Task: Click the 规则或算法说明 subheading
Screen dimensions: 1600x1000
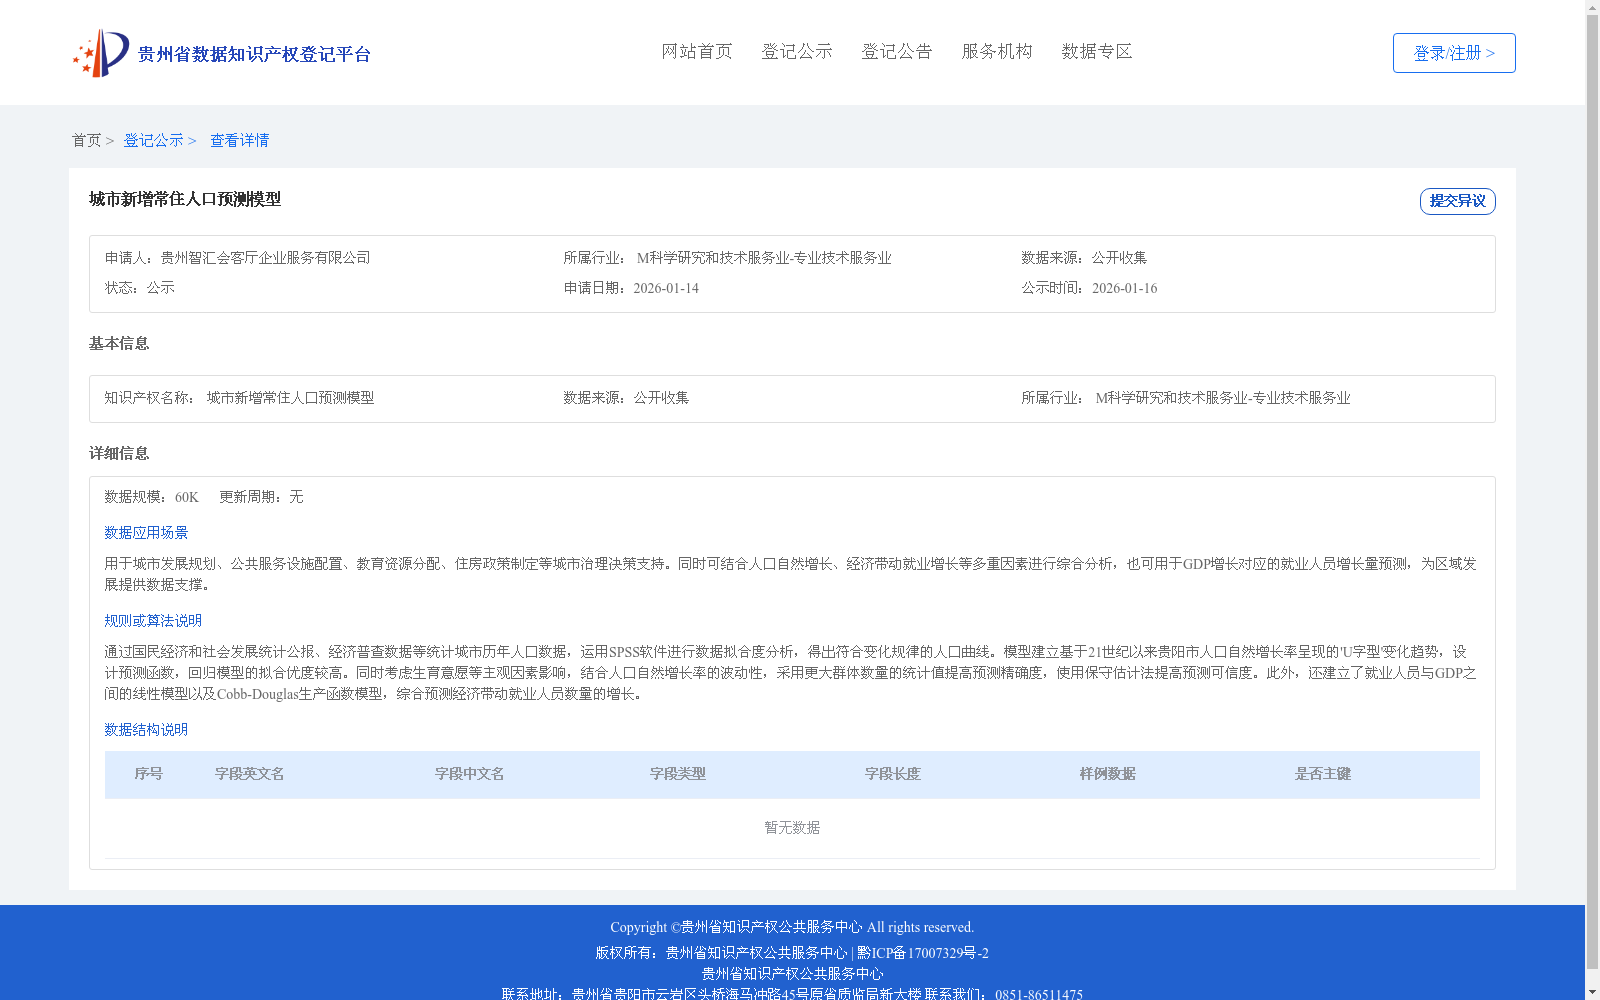Action: [x=153, y=621]
